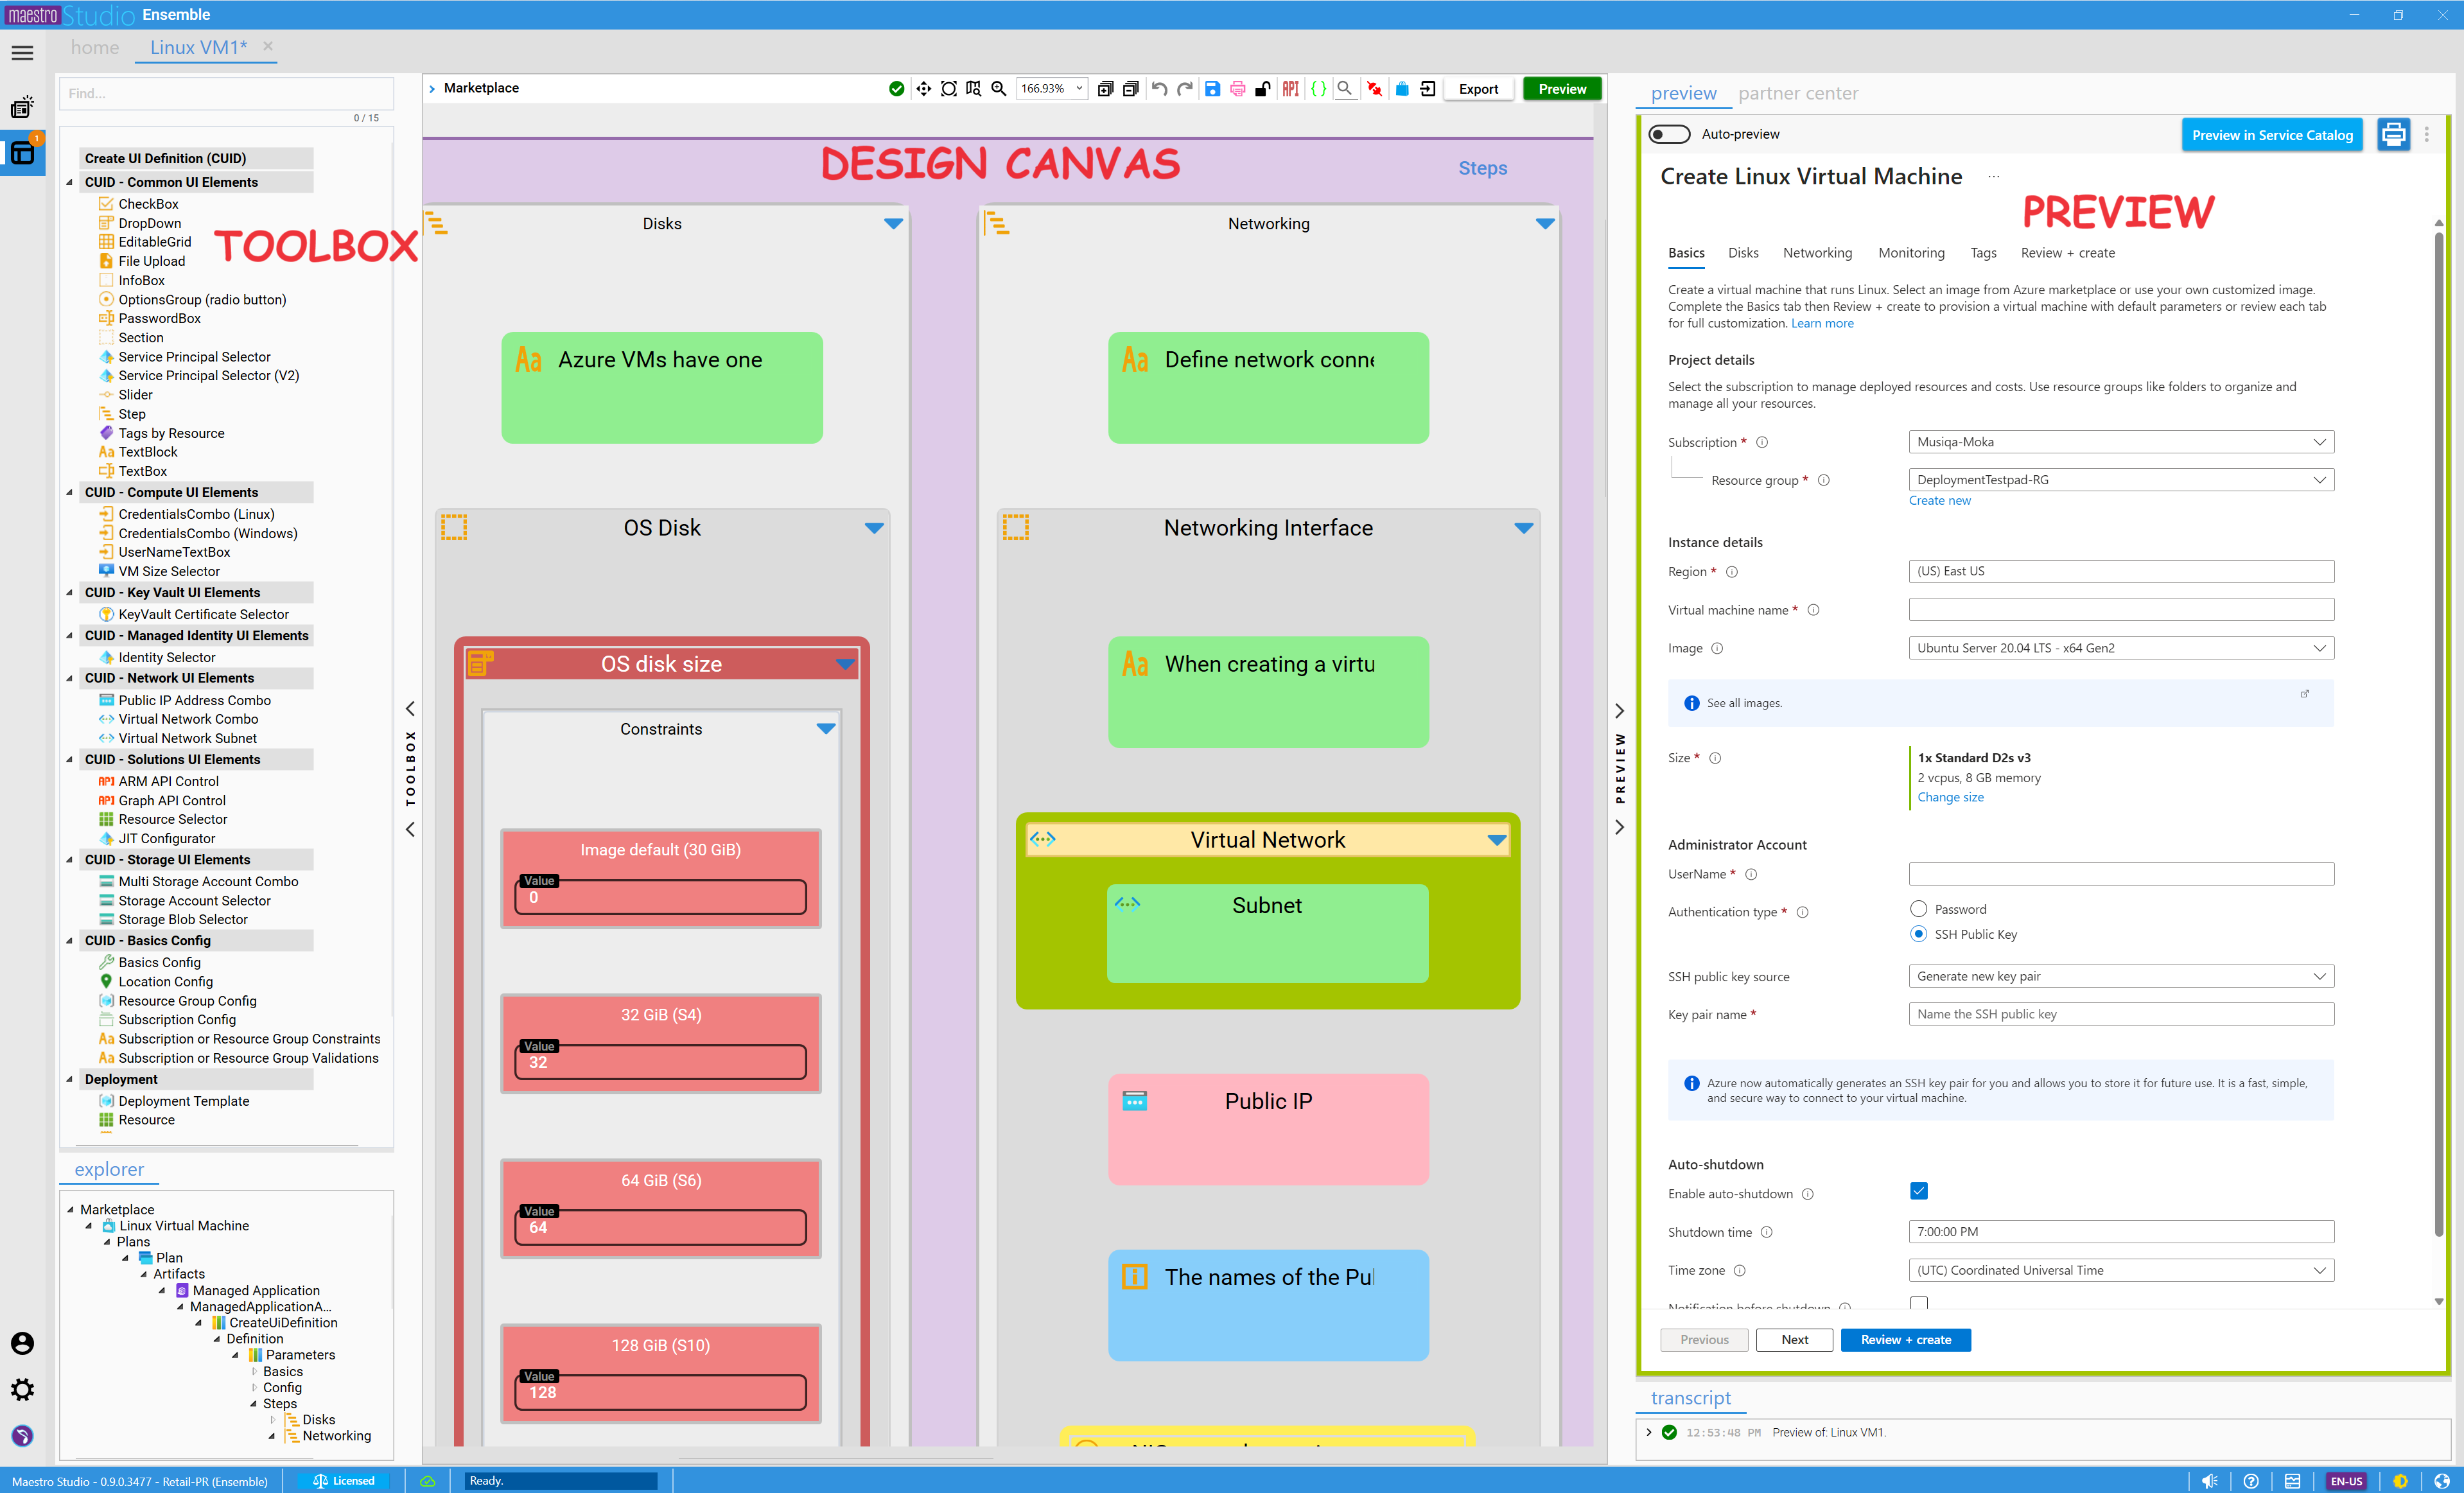Switch to the partner center tab

click(x=1798, y=93)
